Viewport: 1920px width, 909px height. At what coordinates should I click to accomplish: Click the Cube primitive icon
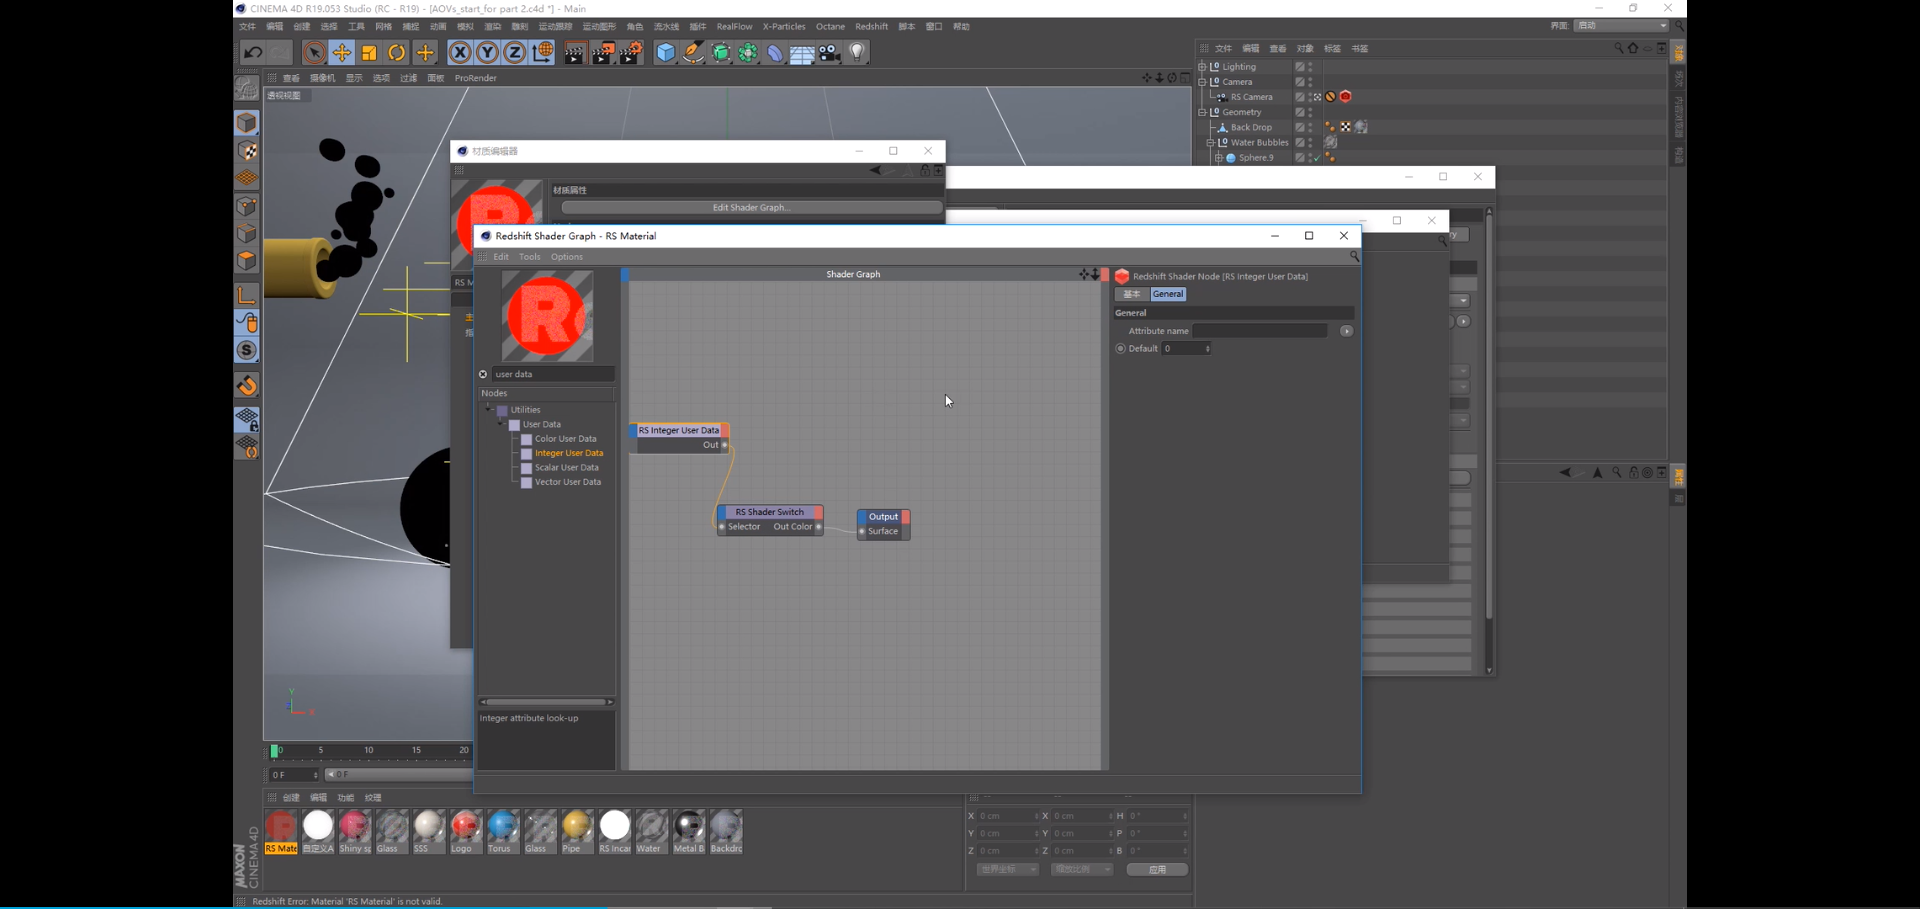click(x=666, y=53)
